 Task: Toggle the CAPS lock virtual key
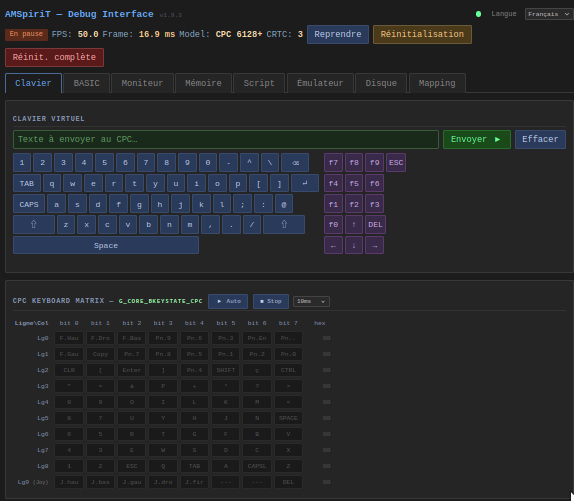click(29, 204)
